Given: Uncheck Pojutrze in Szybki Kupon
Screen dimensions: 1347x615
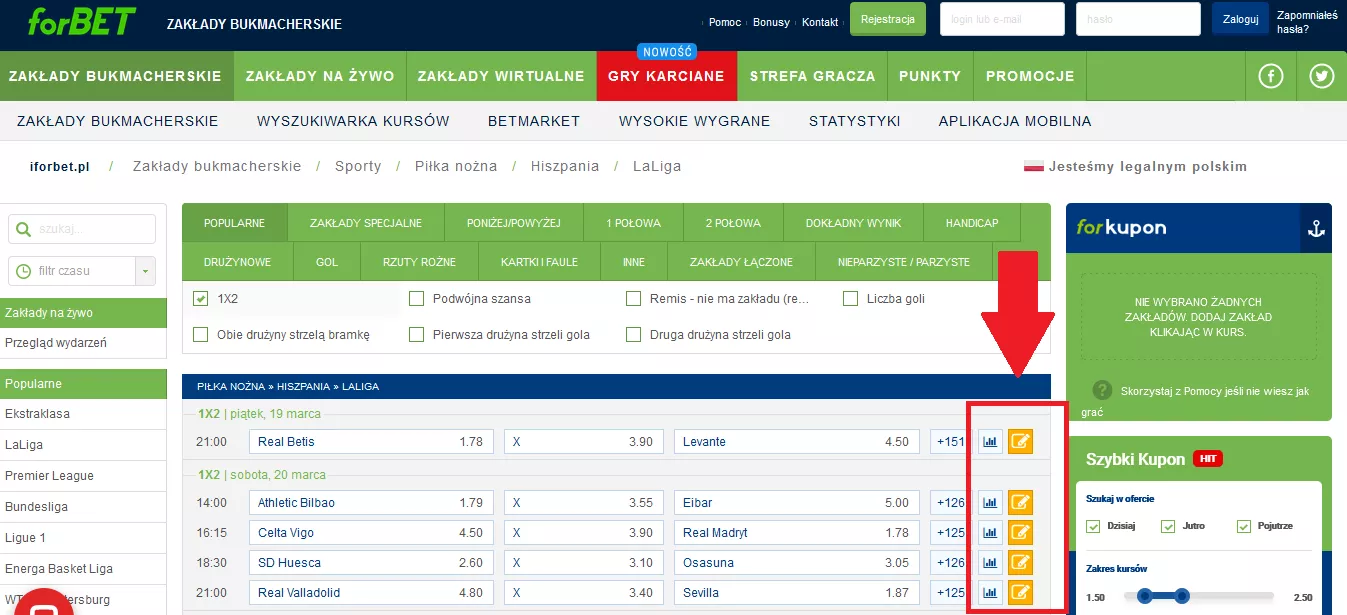Looking at the screenshot, I should tap(1244, 526).
